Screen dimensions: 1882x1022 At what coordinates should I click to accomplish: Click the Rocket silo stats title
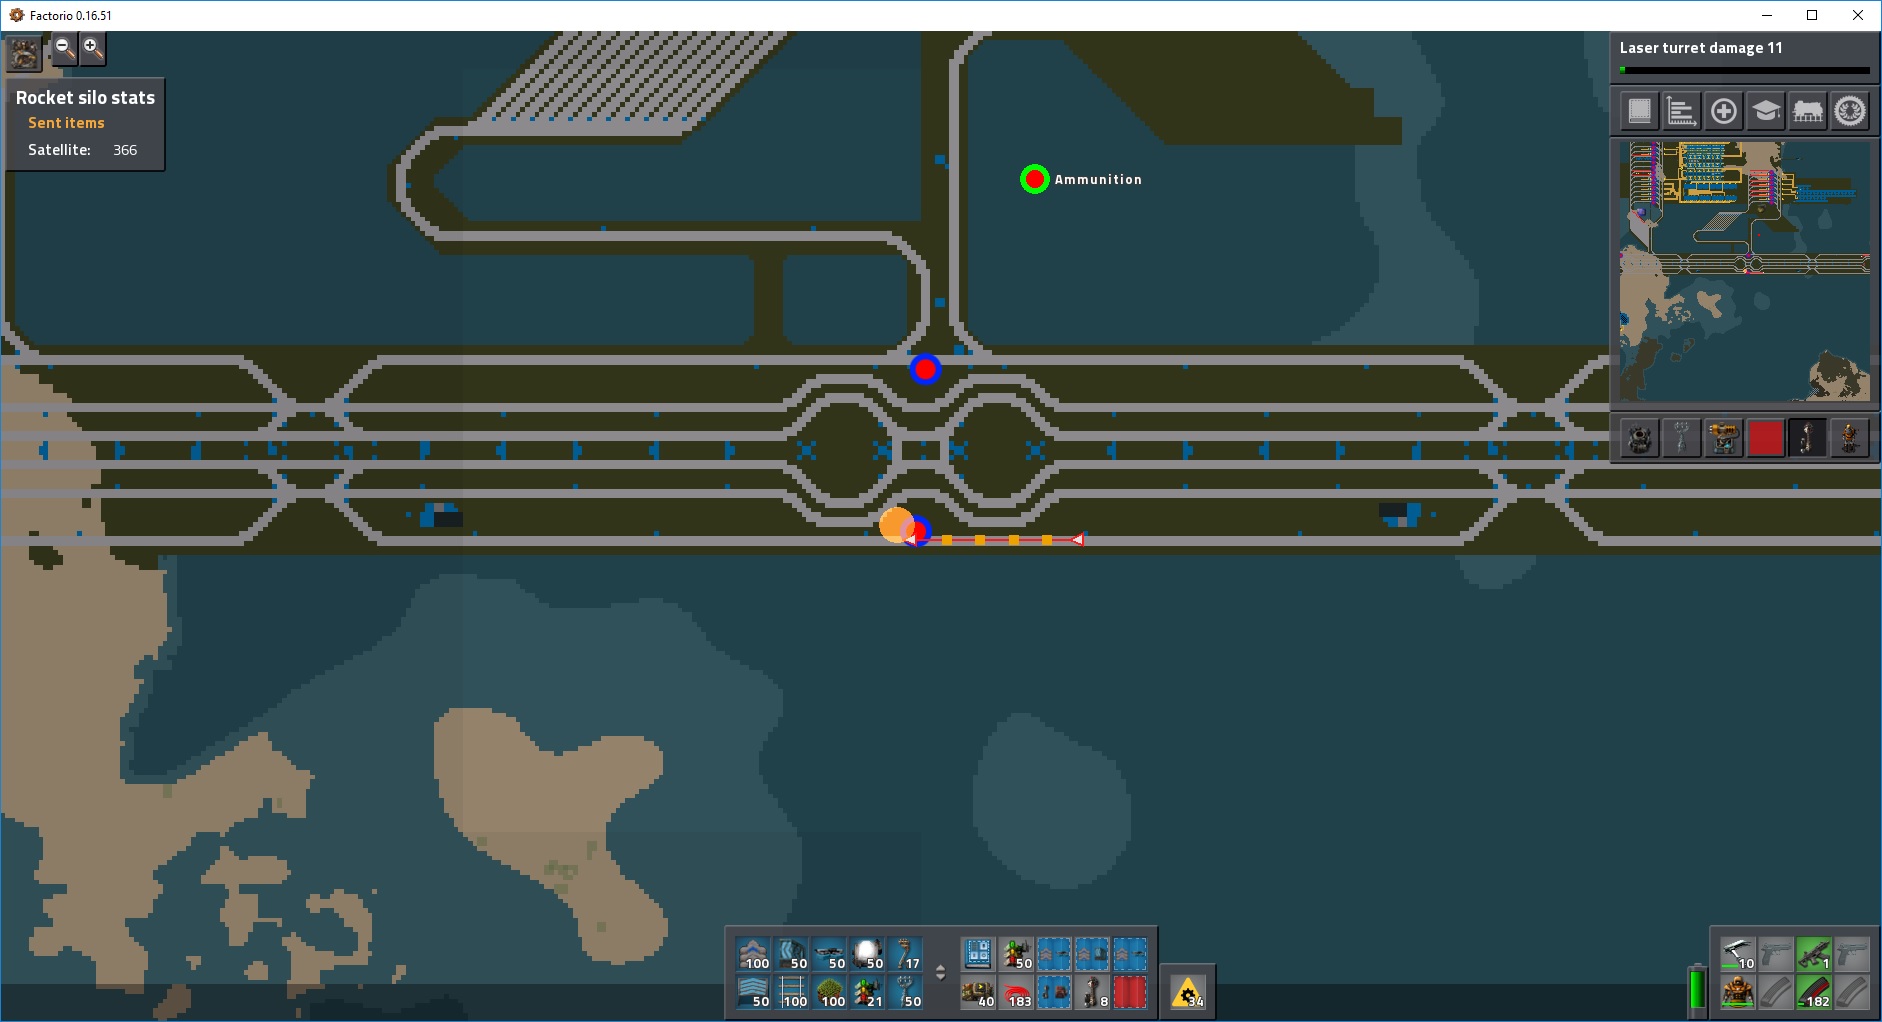85,97
